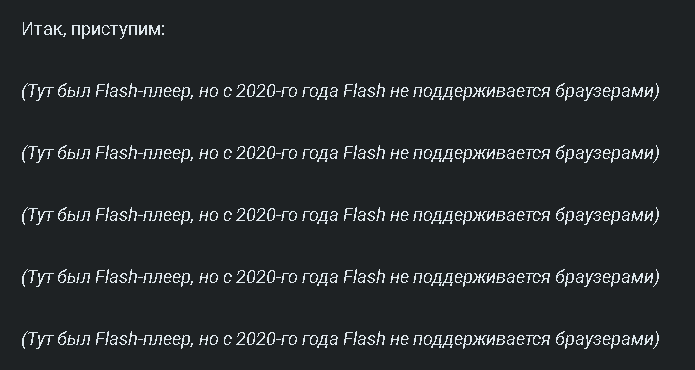695x370 pixels.
Task: Click the 'Итак, приступим:' heading text
Action: point(93,30)
